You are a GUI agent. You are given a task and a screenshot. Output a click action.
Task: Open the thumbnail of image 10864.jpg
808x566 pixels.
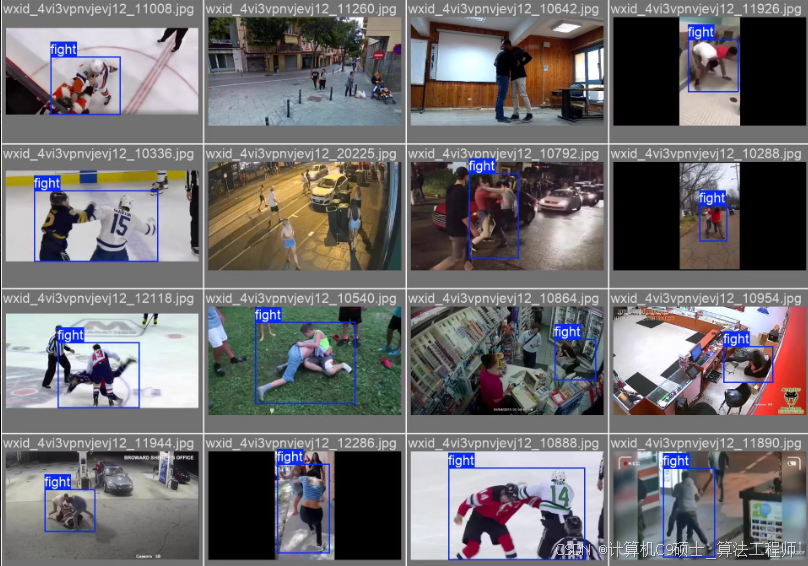(x=507, y=361)
